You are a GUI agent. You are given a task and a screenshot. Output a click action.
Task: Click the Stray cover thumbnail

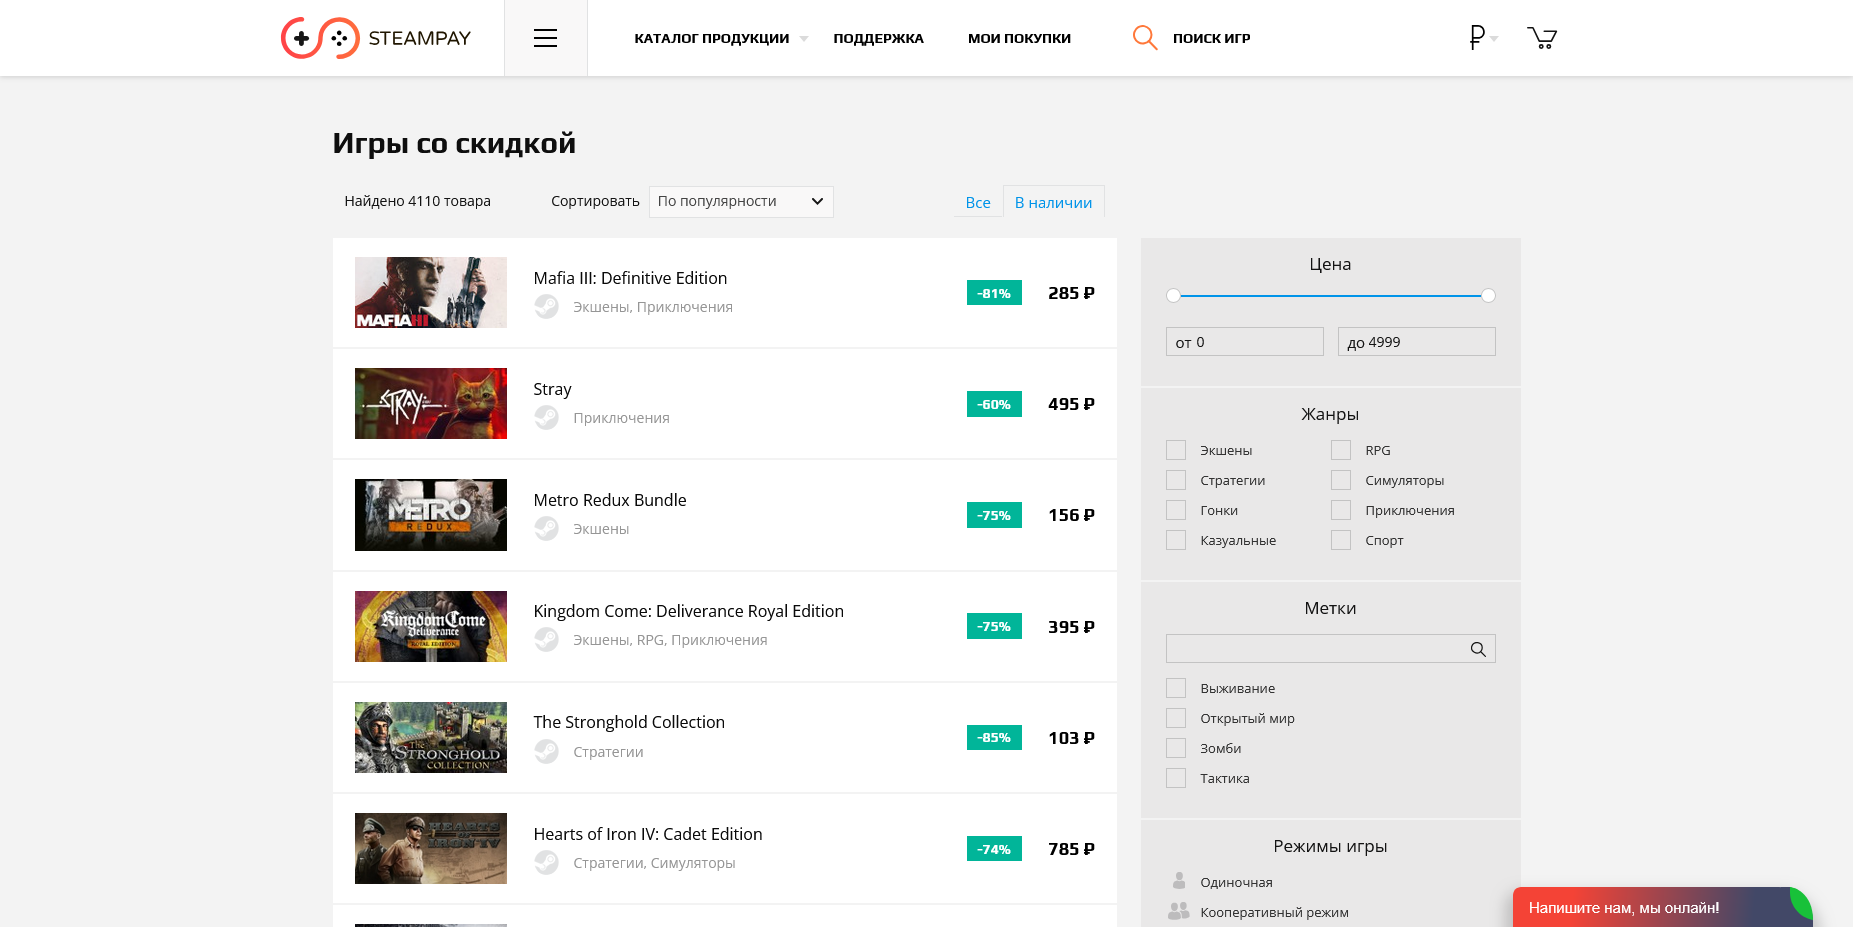point(431,403)
